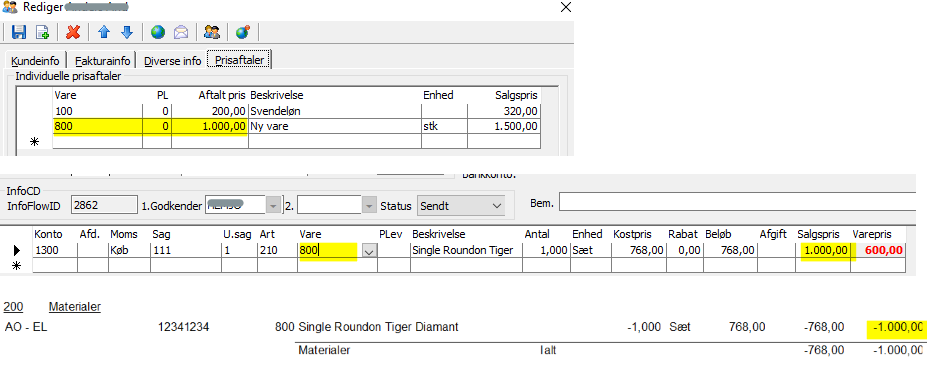Delete the record using the red X icon

[73, 32]
